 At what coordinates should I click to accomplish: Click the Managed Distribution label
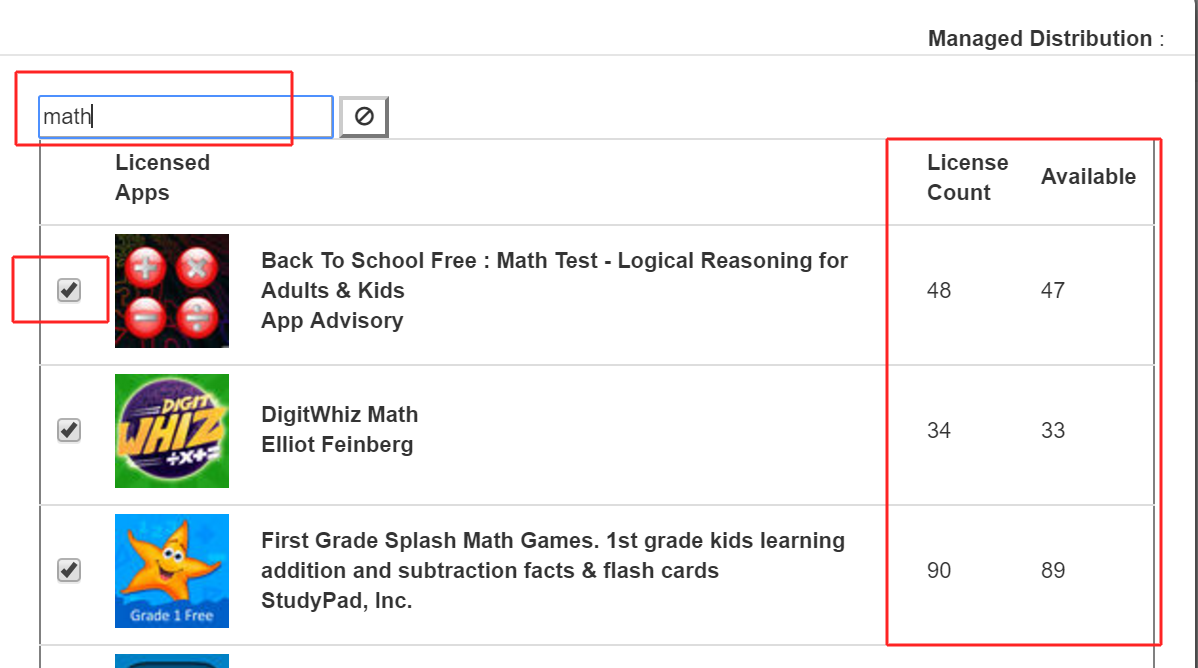[1040, 39]
